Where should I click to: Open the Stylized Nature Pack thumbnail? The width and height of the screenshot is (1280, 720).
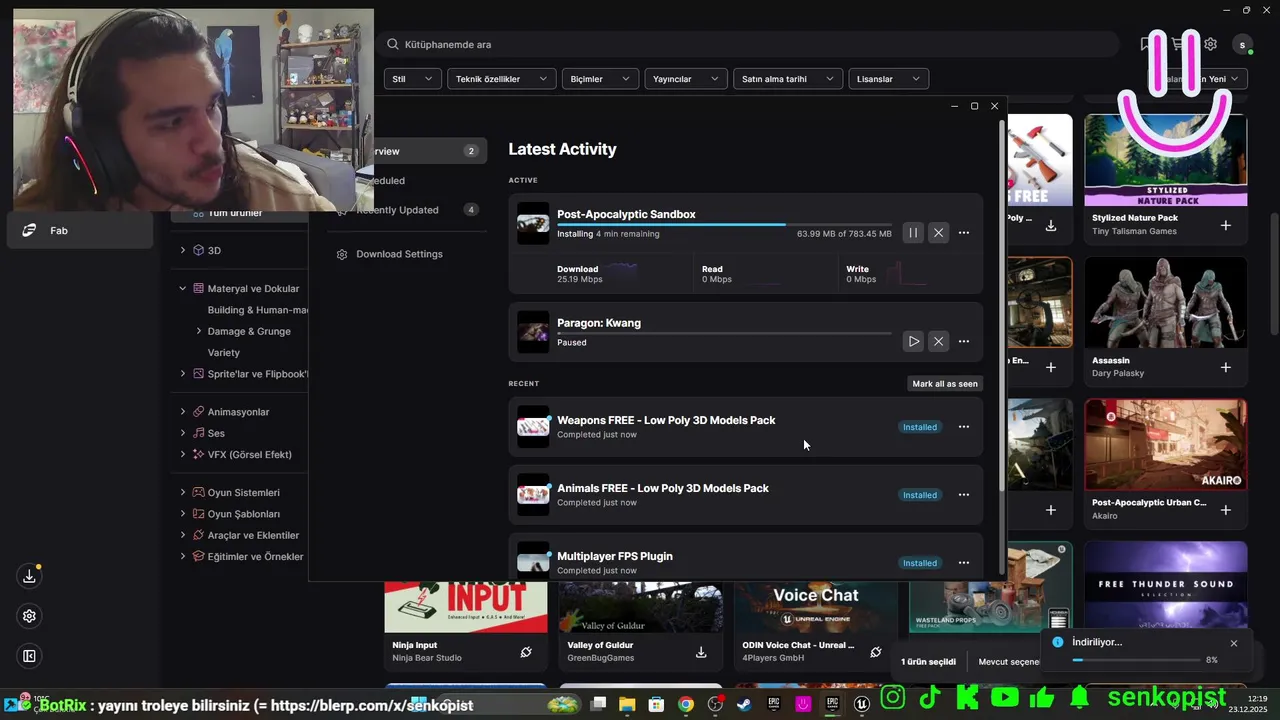[x=1166, y=160]
